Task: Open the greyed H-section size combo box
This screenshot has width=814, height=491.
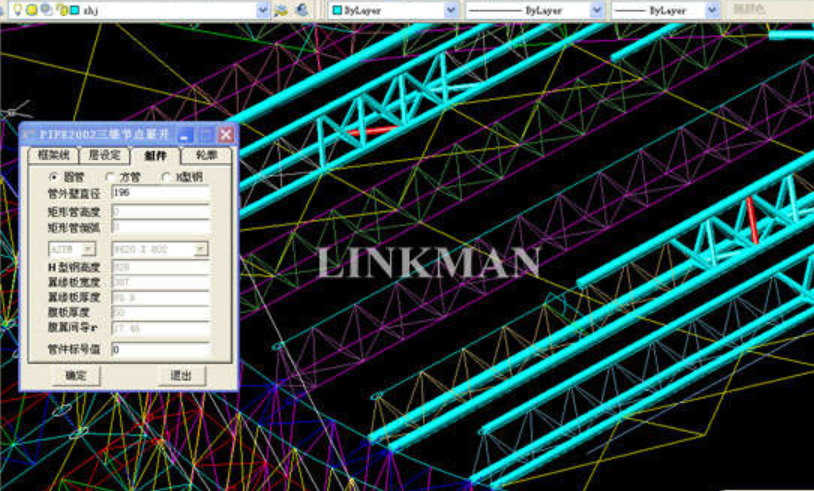Action: (160, 249)
